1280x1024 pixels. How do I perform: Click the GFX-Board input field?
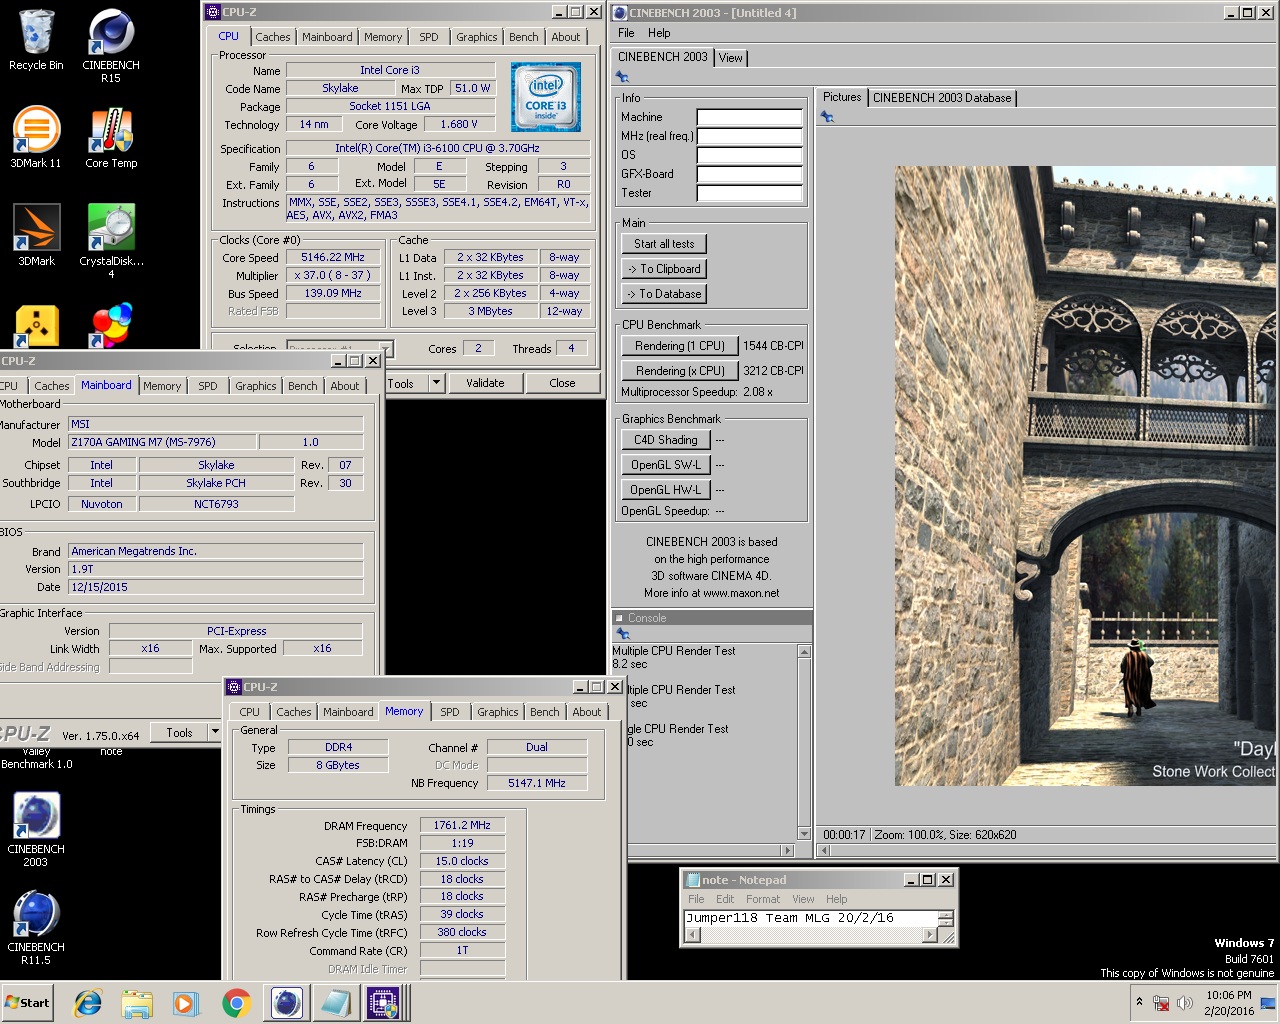click(x=750, y=174)
